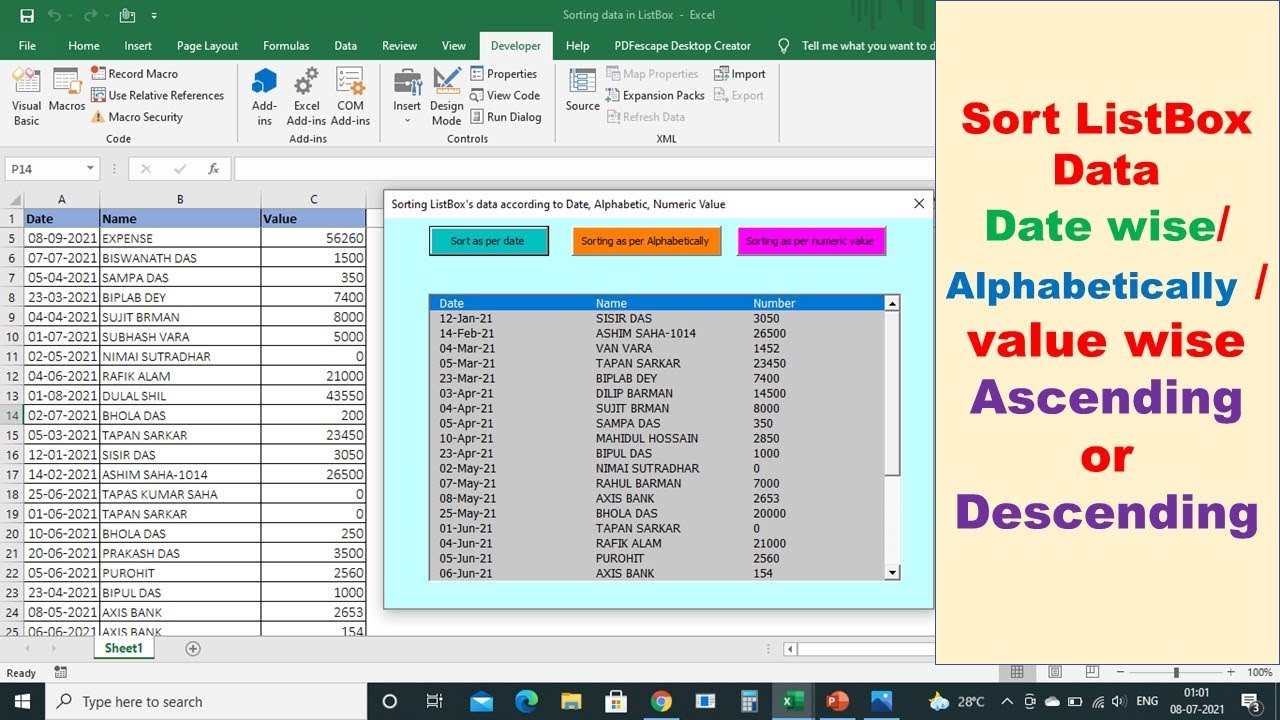Switch to the Formulas ribbon tab

tap(286, 46)
